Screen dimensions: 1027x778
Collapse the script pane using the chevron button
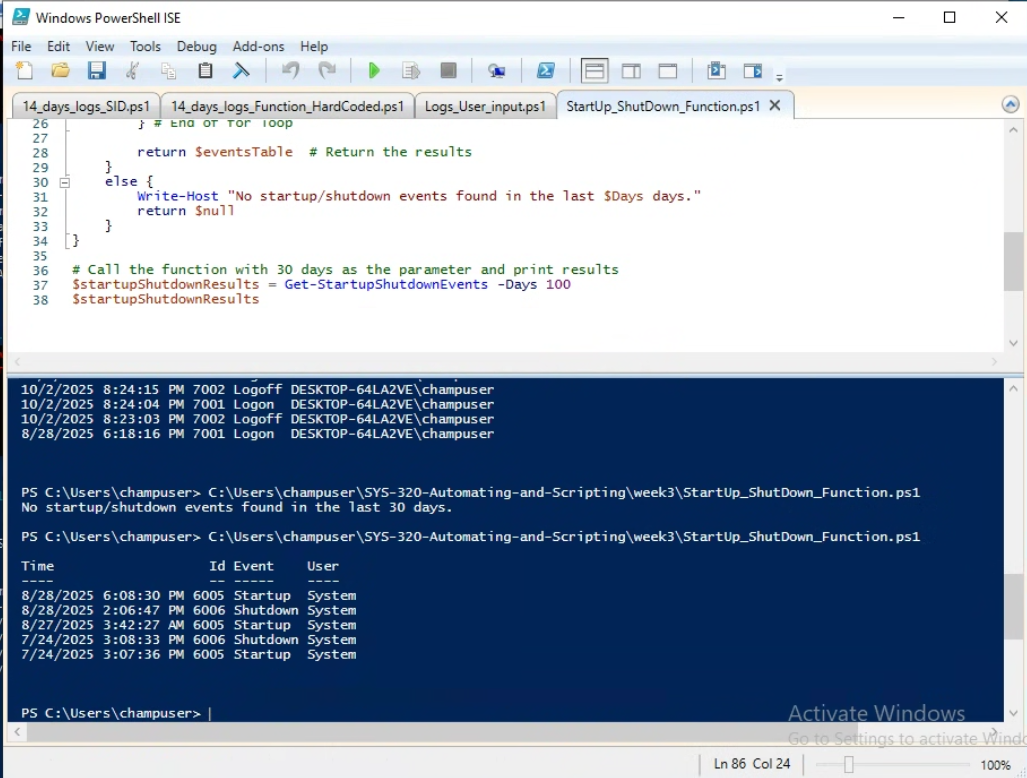(x=1011, y=105)
